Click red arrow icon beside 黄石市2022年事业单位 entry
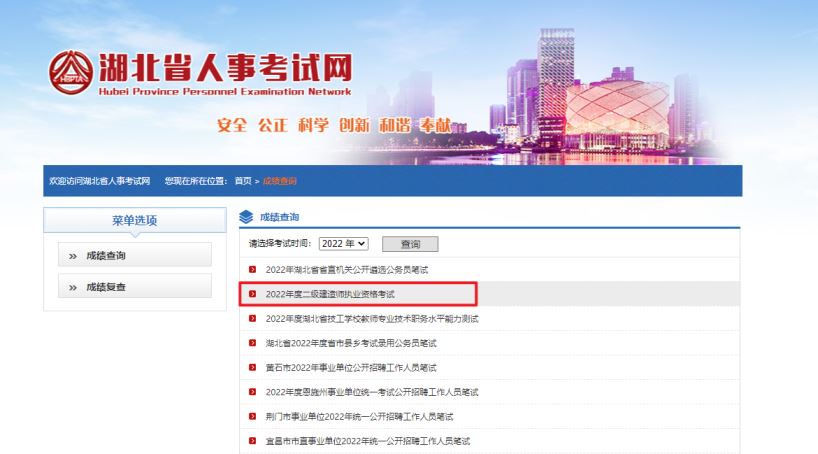818x454 pixels. [252, 367]
